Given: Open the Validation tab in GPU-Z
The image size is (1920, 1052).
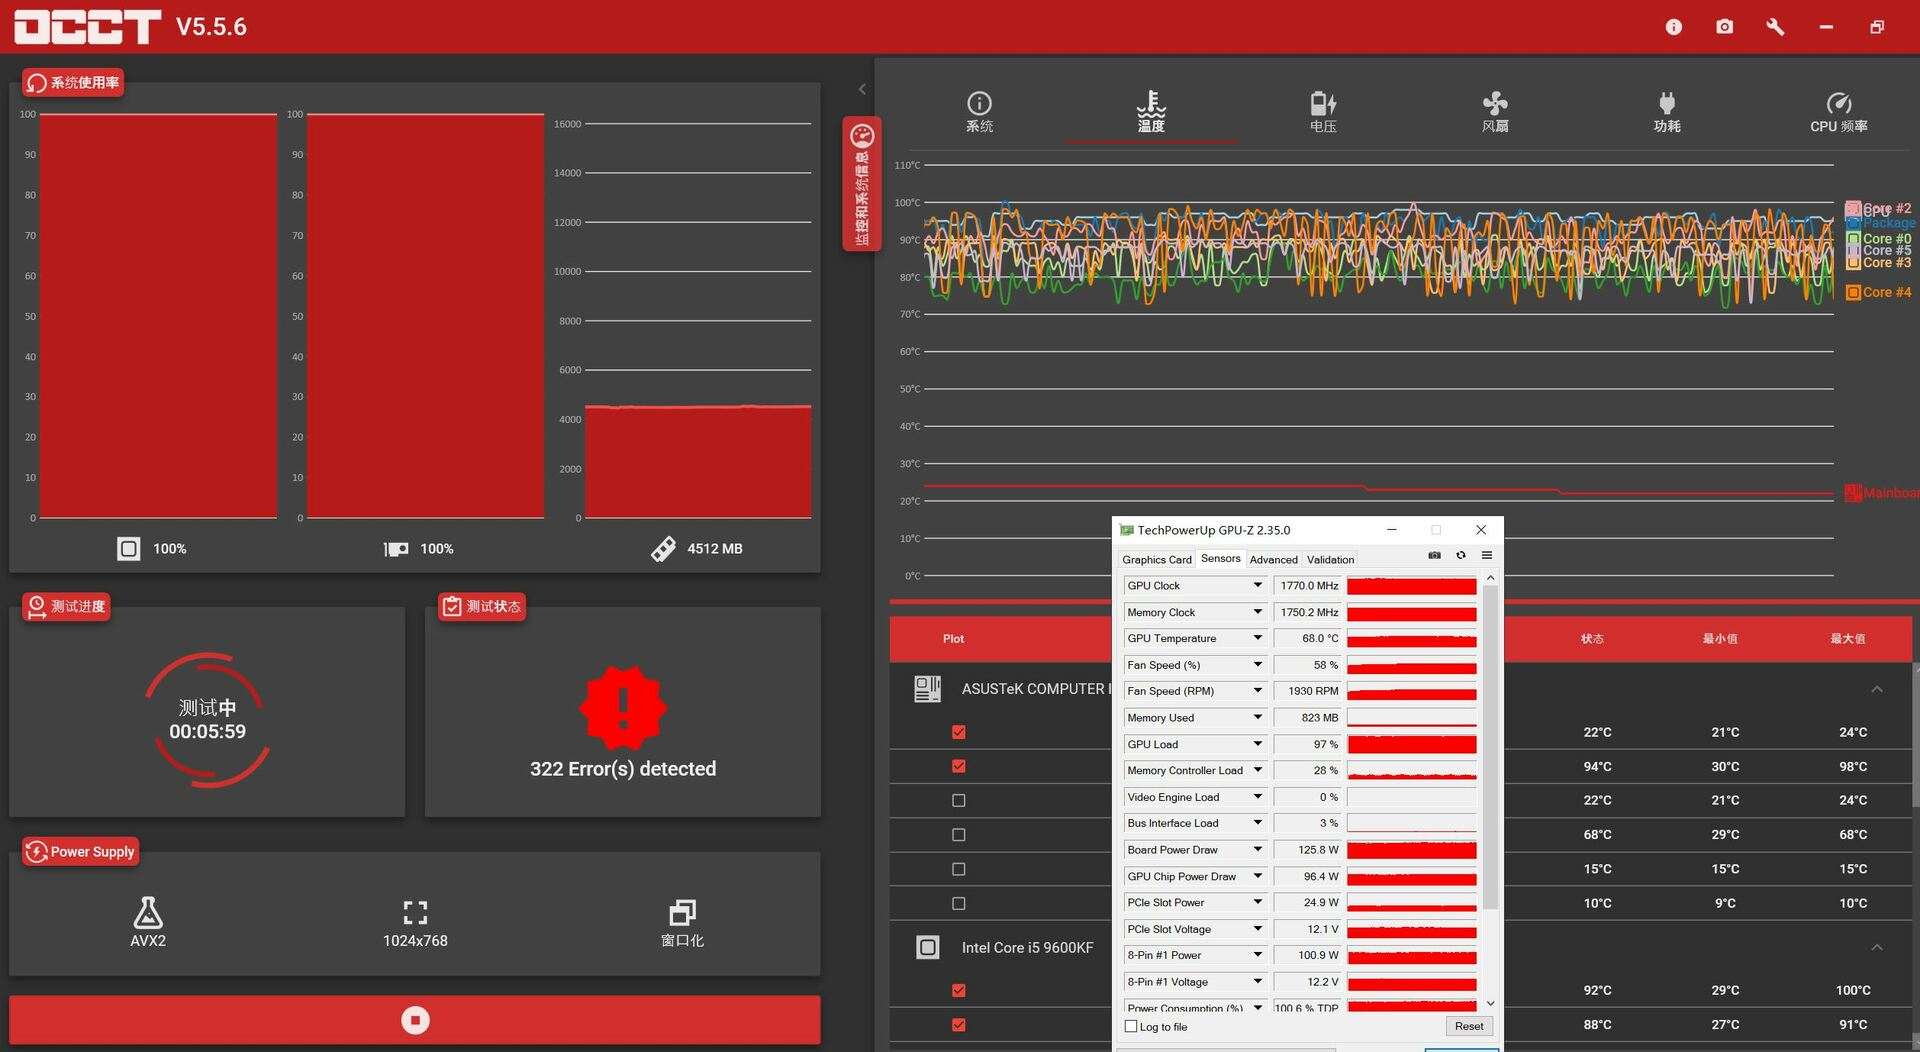Looking at the screenshot, I should (1330, 560).
